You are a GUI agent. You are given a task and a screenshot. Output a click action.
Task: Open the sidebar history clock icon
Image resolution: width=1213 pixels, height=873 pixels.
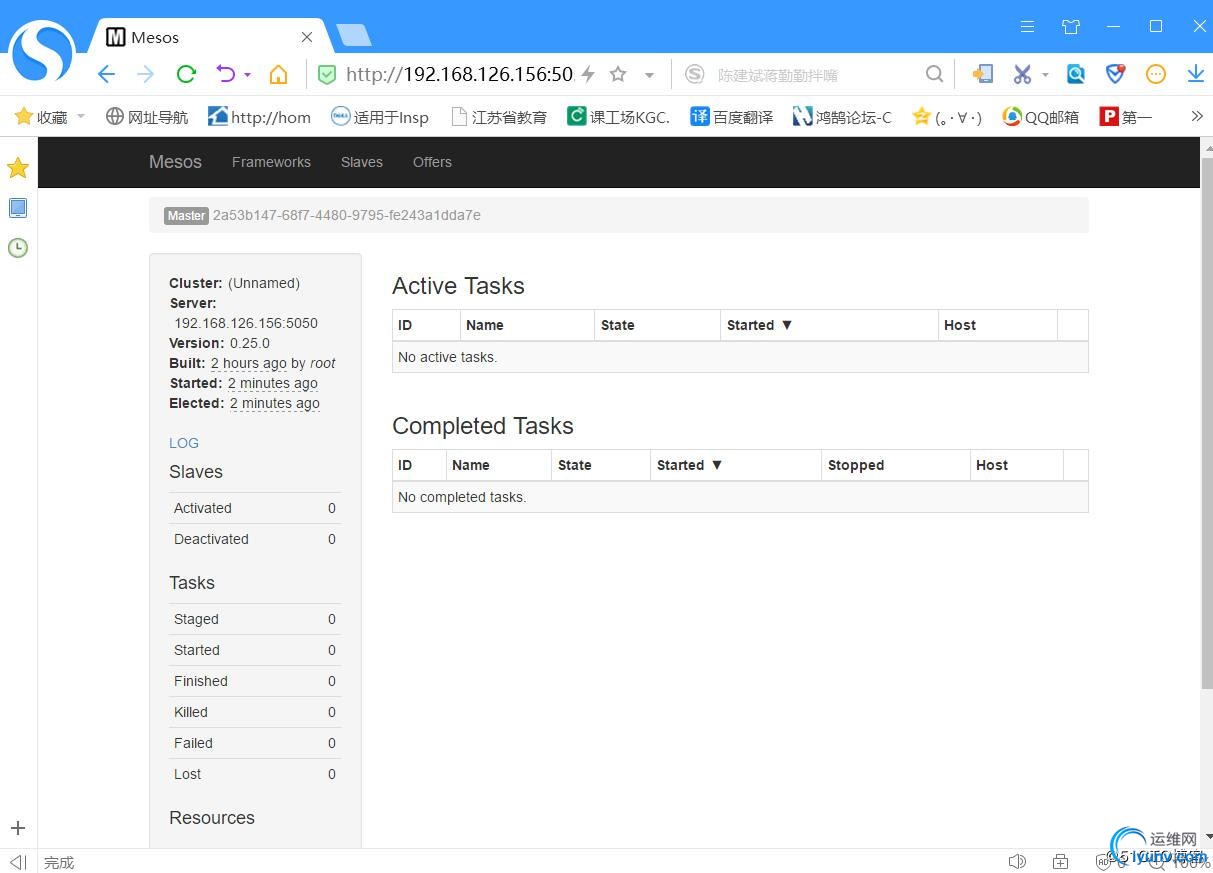18,247
